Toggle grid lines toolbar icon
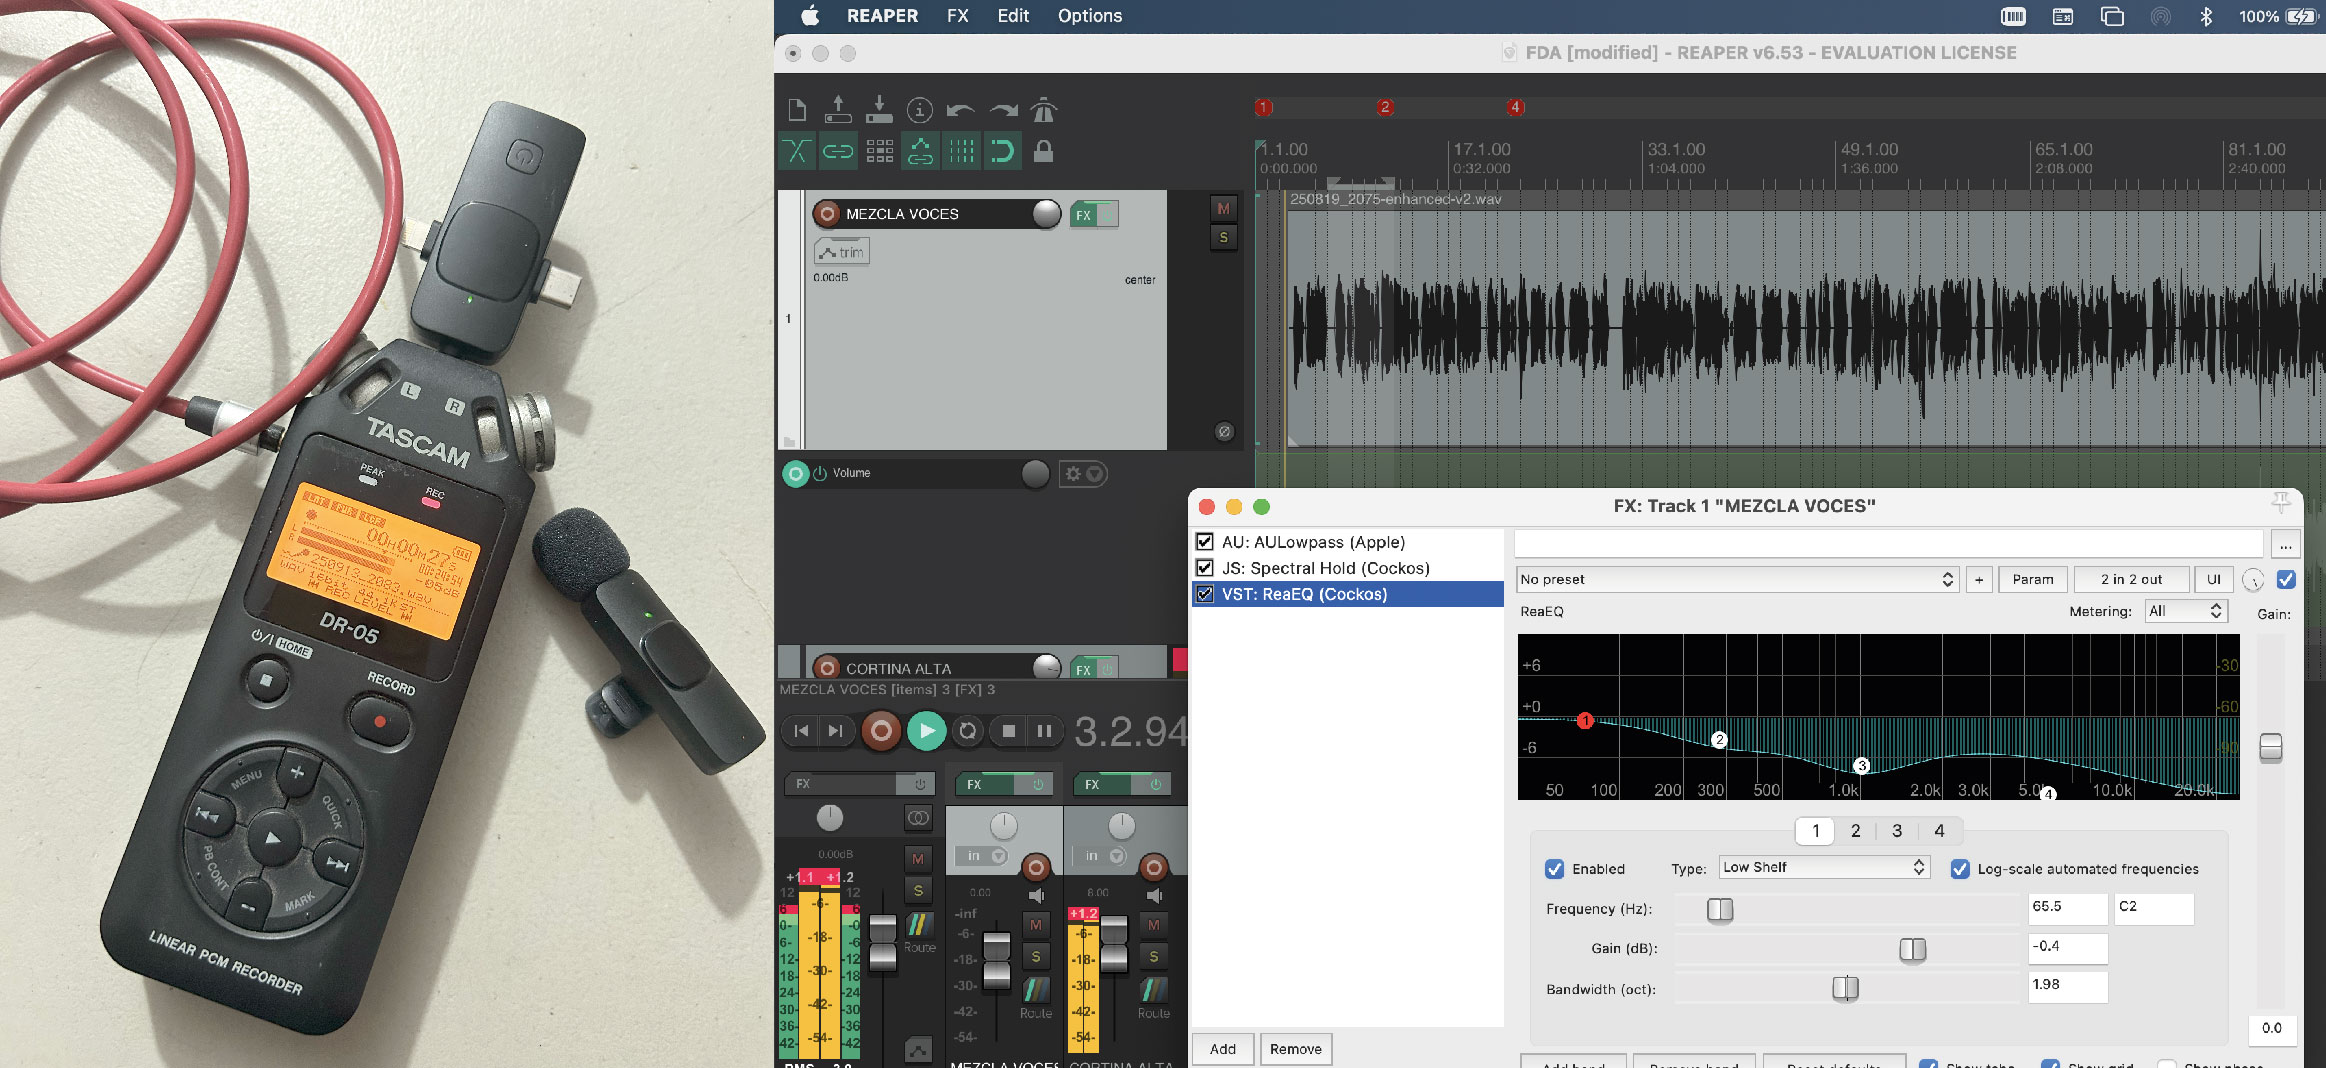This screenshot has height=1068, width=2326. click(961, 151)
